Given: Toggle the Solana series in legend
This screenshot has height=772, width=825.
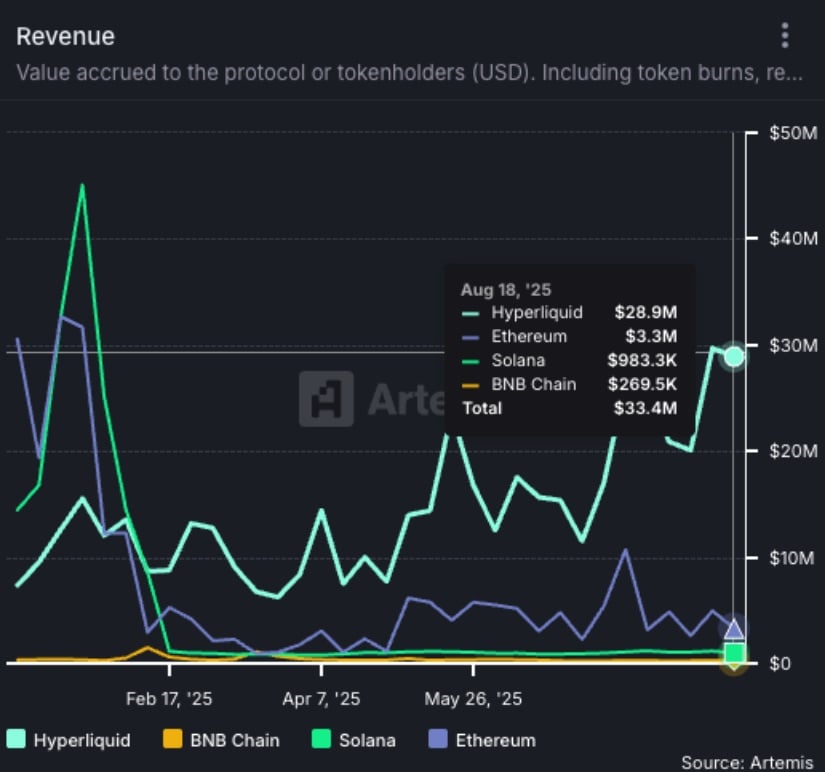Looking at the screenshot, I should pyautogui.click(x=354, y=739).
